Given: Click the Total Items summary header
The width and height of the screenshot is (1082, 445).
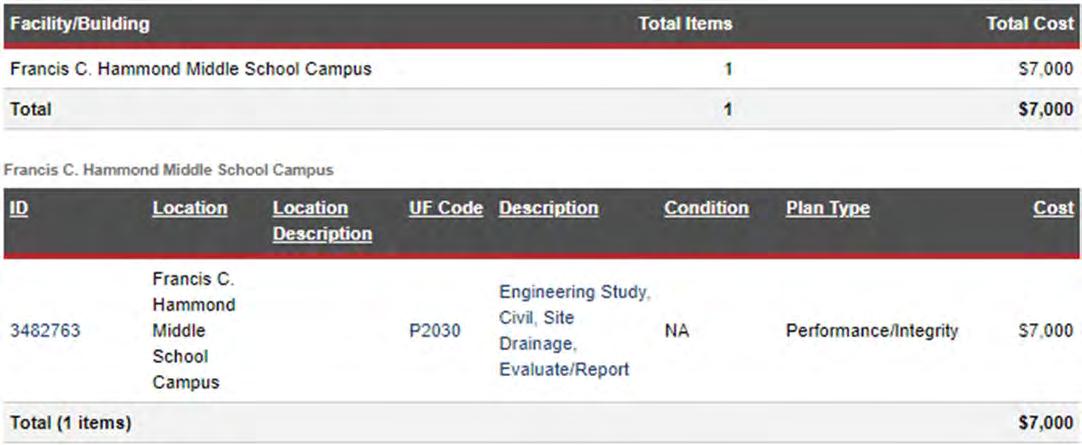Looking at the screenshot, I should [685, 24].
